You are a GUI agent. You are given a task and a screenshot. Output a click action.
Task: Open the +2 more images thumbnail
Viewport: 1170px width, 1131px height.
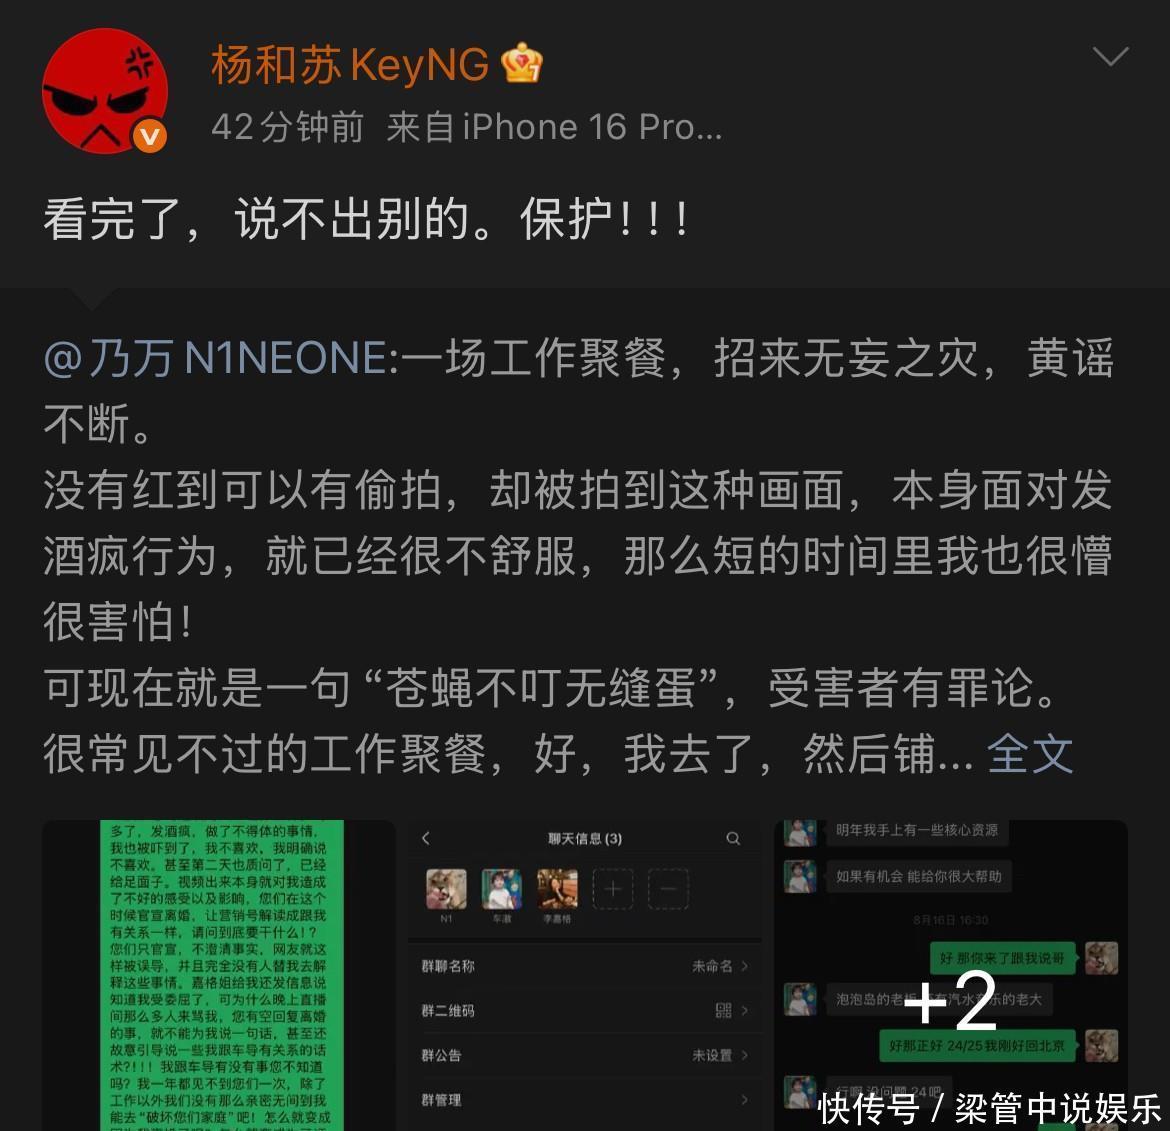tap(951, 975)
